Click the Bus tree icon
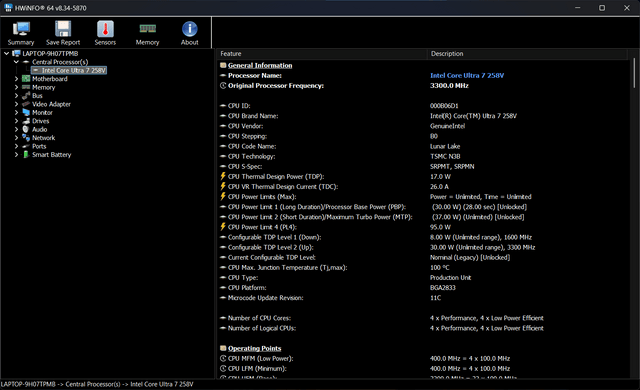The width and height of the screenshot is (640, 390). click(26, 95)
